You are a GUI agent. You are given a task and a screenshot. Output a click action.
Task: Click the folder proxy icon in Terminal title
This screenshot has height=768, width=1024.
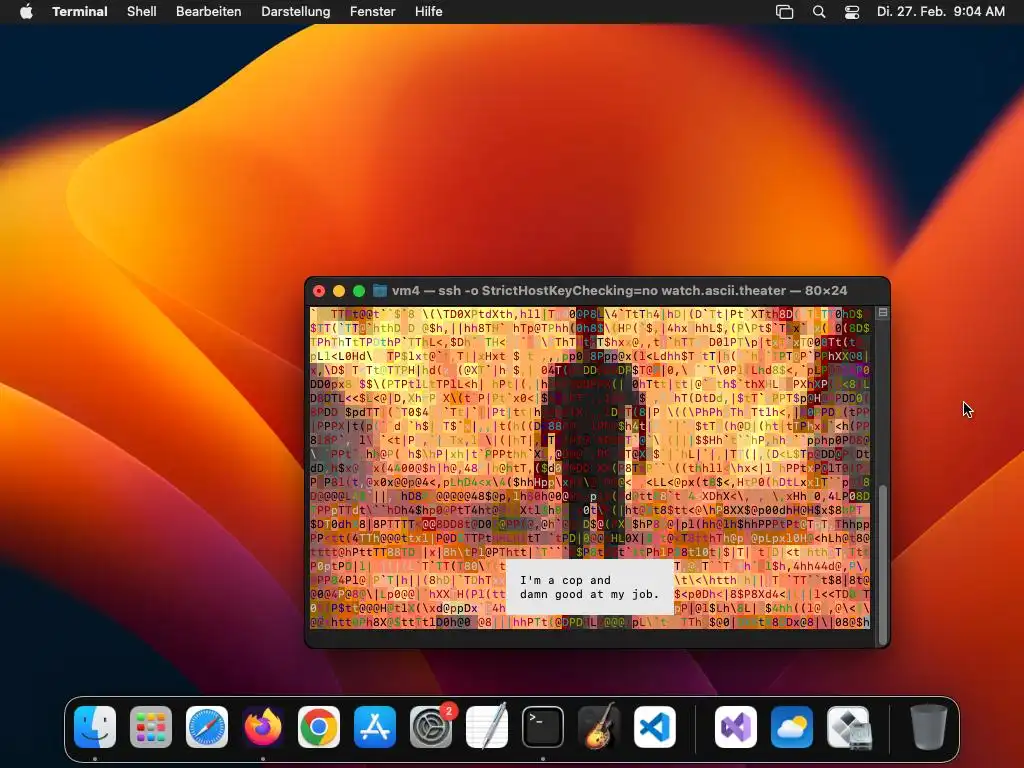379,291
